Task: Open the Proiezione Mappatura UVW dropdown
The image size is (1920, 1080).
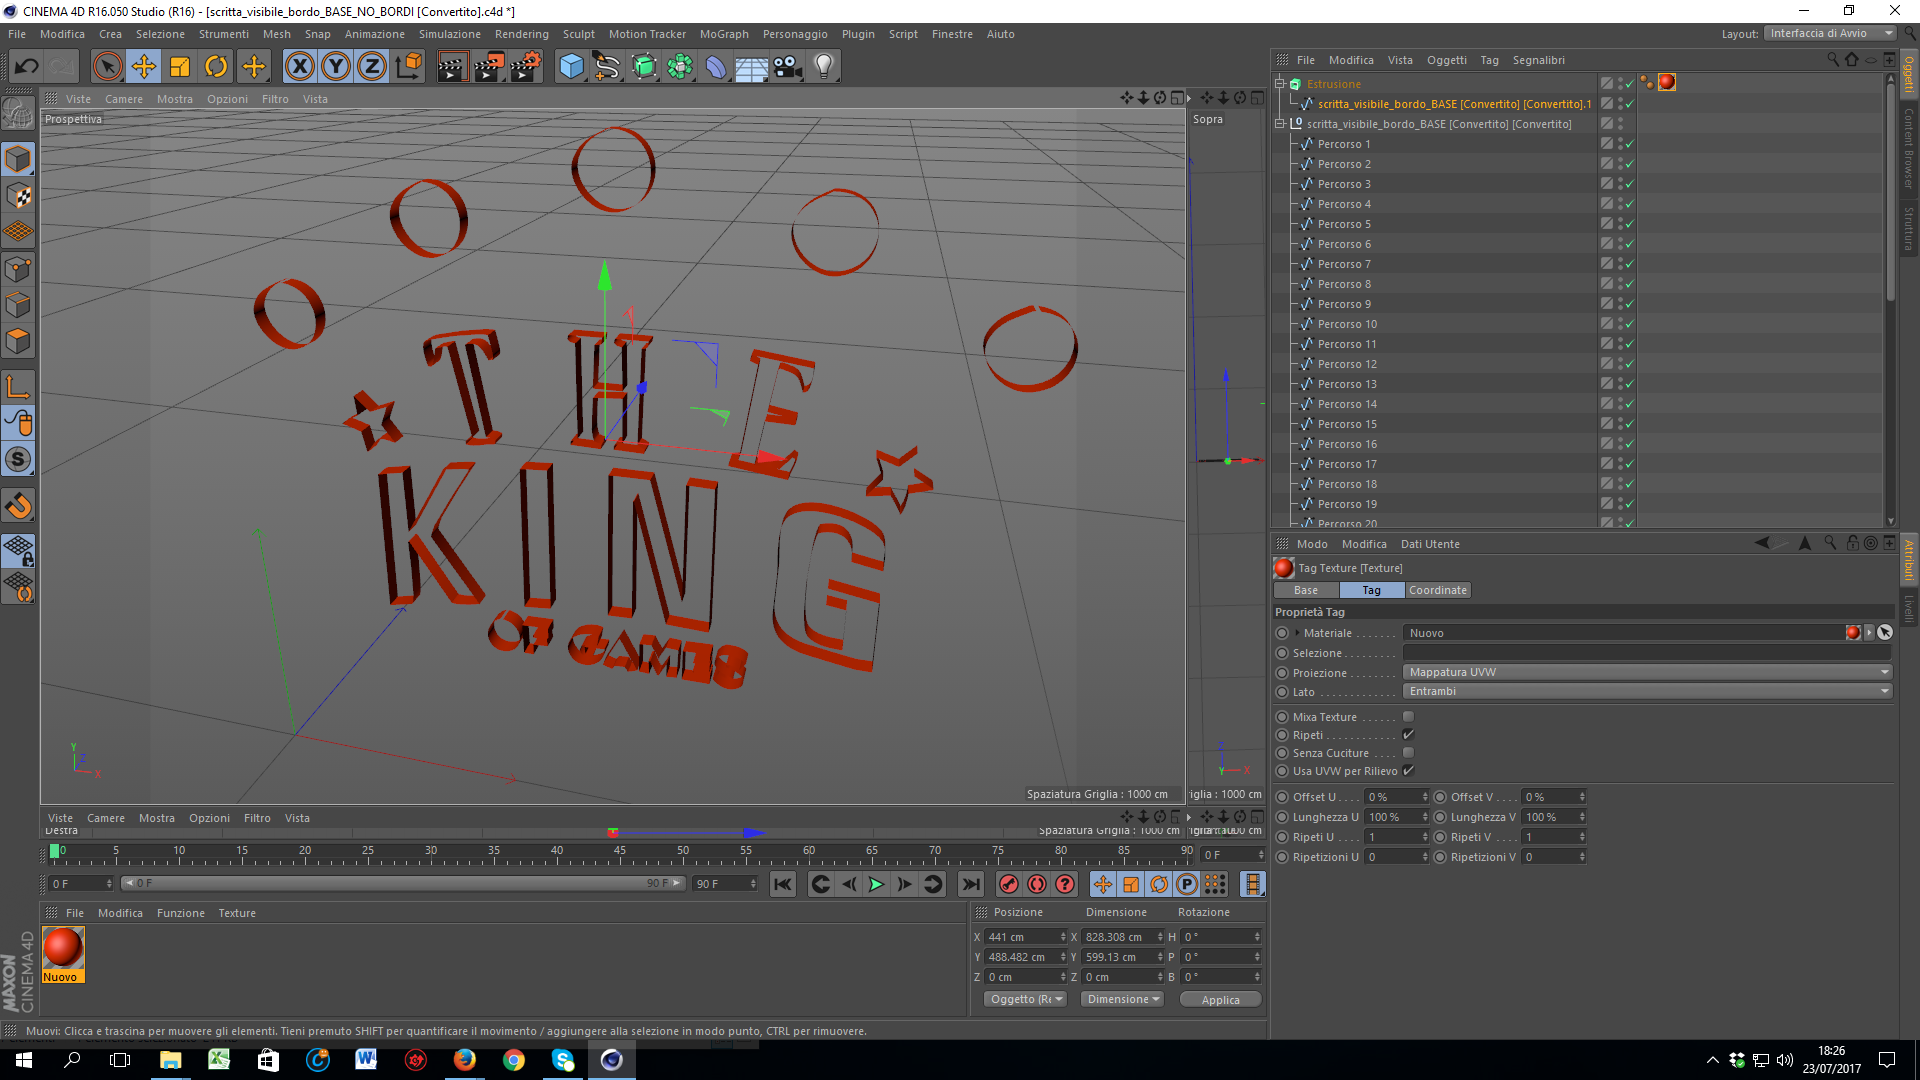Action: pyautogui.click(x=1647, y=672)
